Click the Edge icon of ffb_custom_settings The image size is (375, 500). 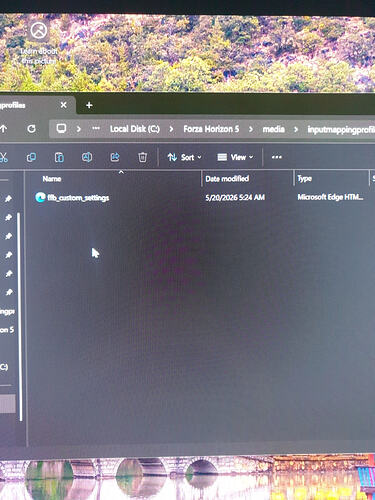[x=40, y=197]
